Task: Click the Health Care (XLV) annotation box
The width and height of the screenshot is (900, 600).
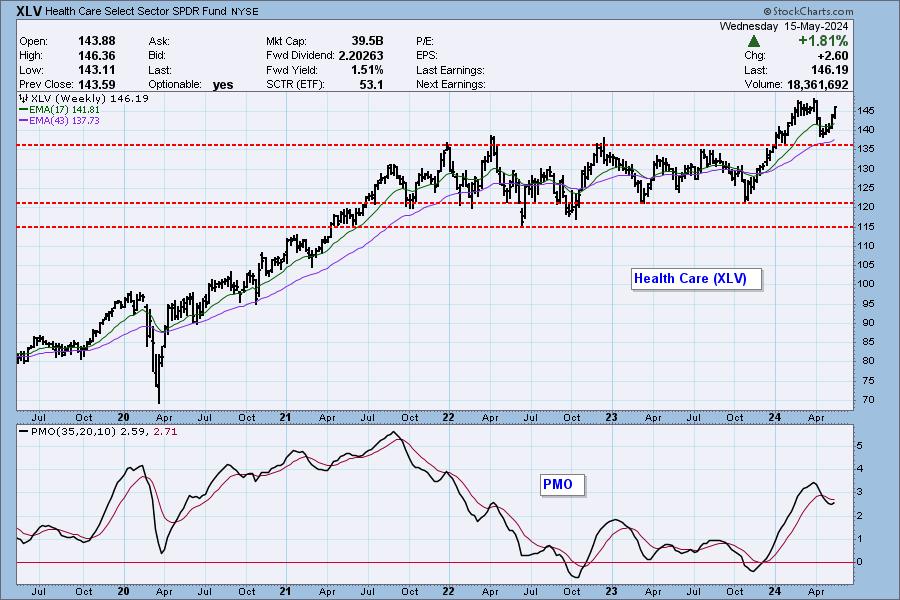Action: pos(697,279)
